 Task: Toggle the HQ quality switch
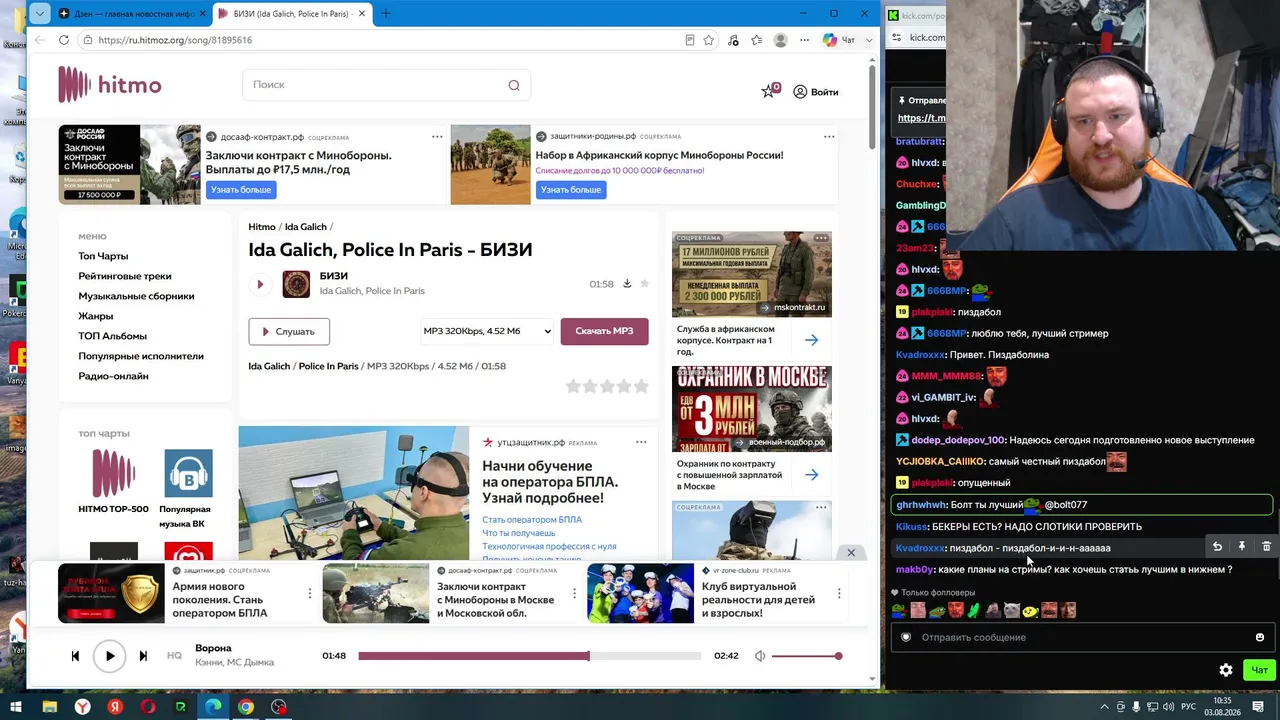[174, 656]
